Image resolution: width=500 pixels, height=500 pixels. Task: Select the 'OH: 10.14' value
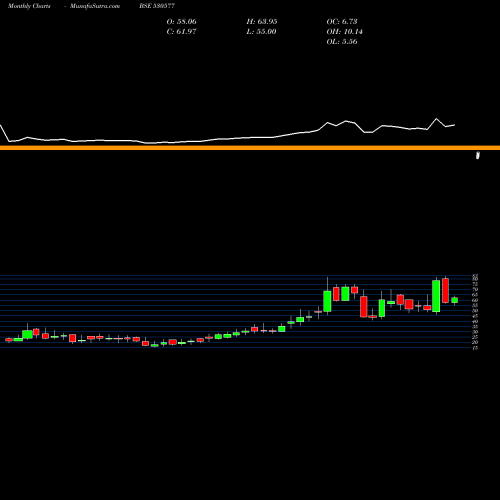pos(345,32)
